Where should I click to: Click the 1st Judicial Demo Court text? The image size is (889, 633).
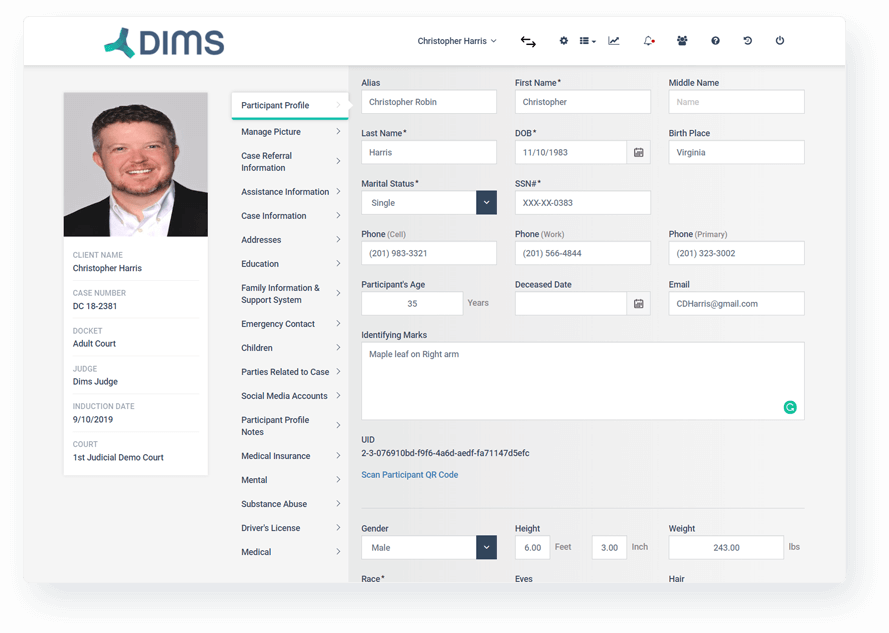click(118, 458)
